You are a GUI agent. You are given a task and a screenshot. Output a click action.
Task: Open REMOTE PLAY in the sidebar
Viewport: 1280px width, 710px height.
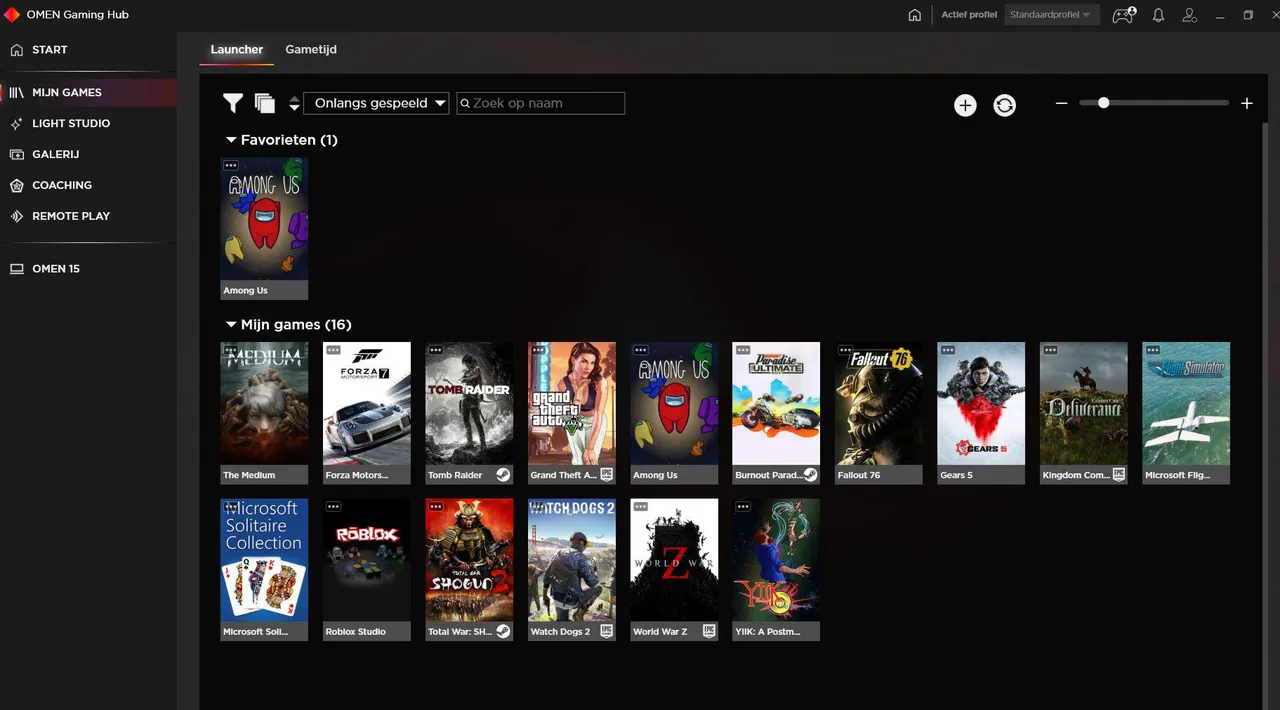tap(88, 216)
